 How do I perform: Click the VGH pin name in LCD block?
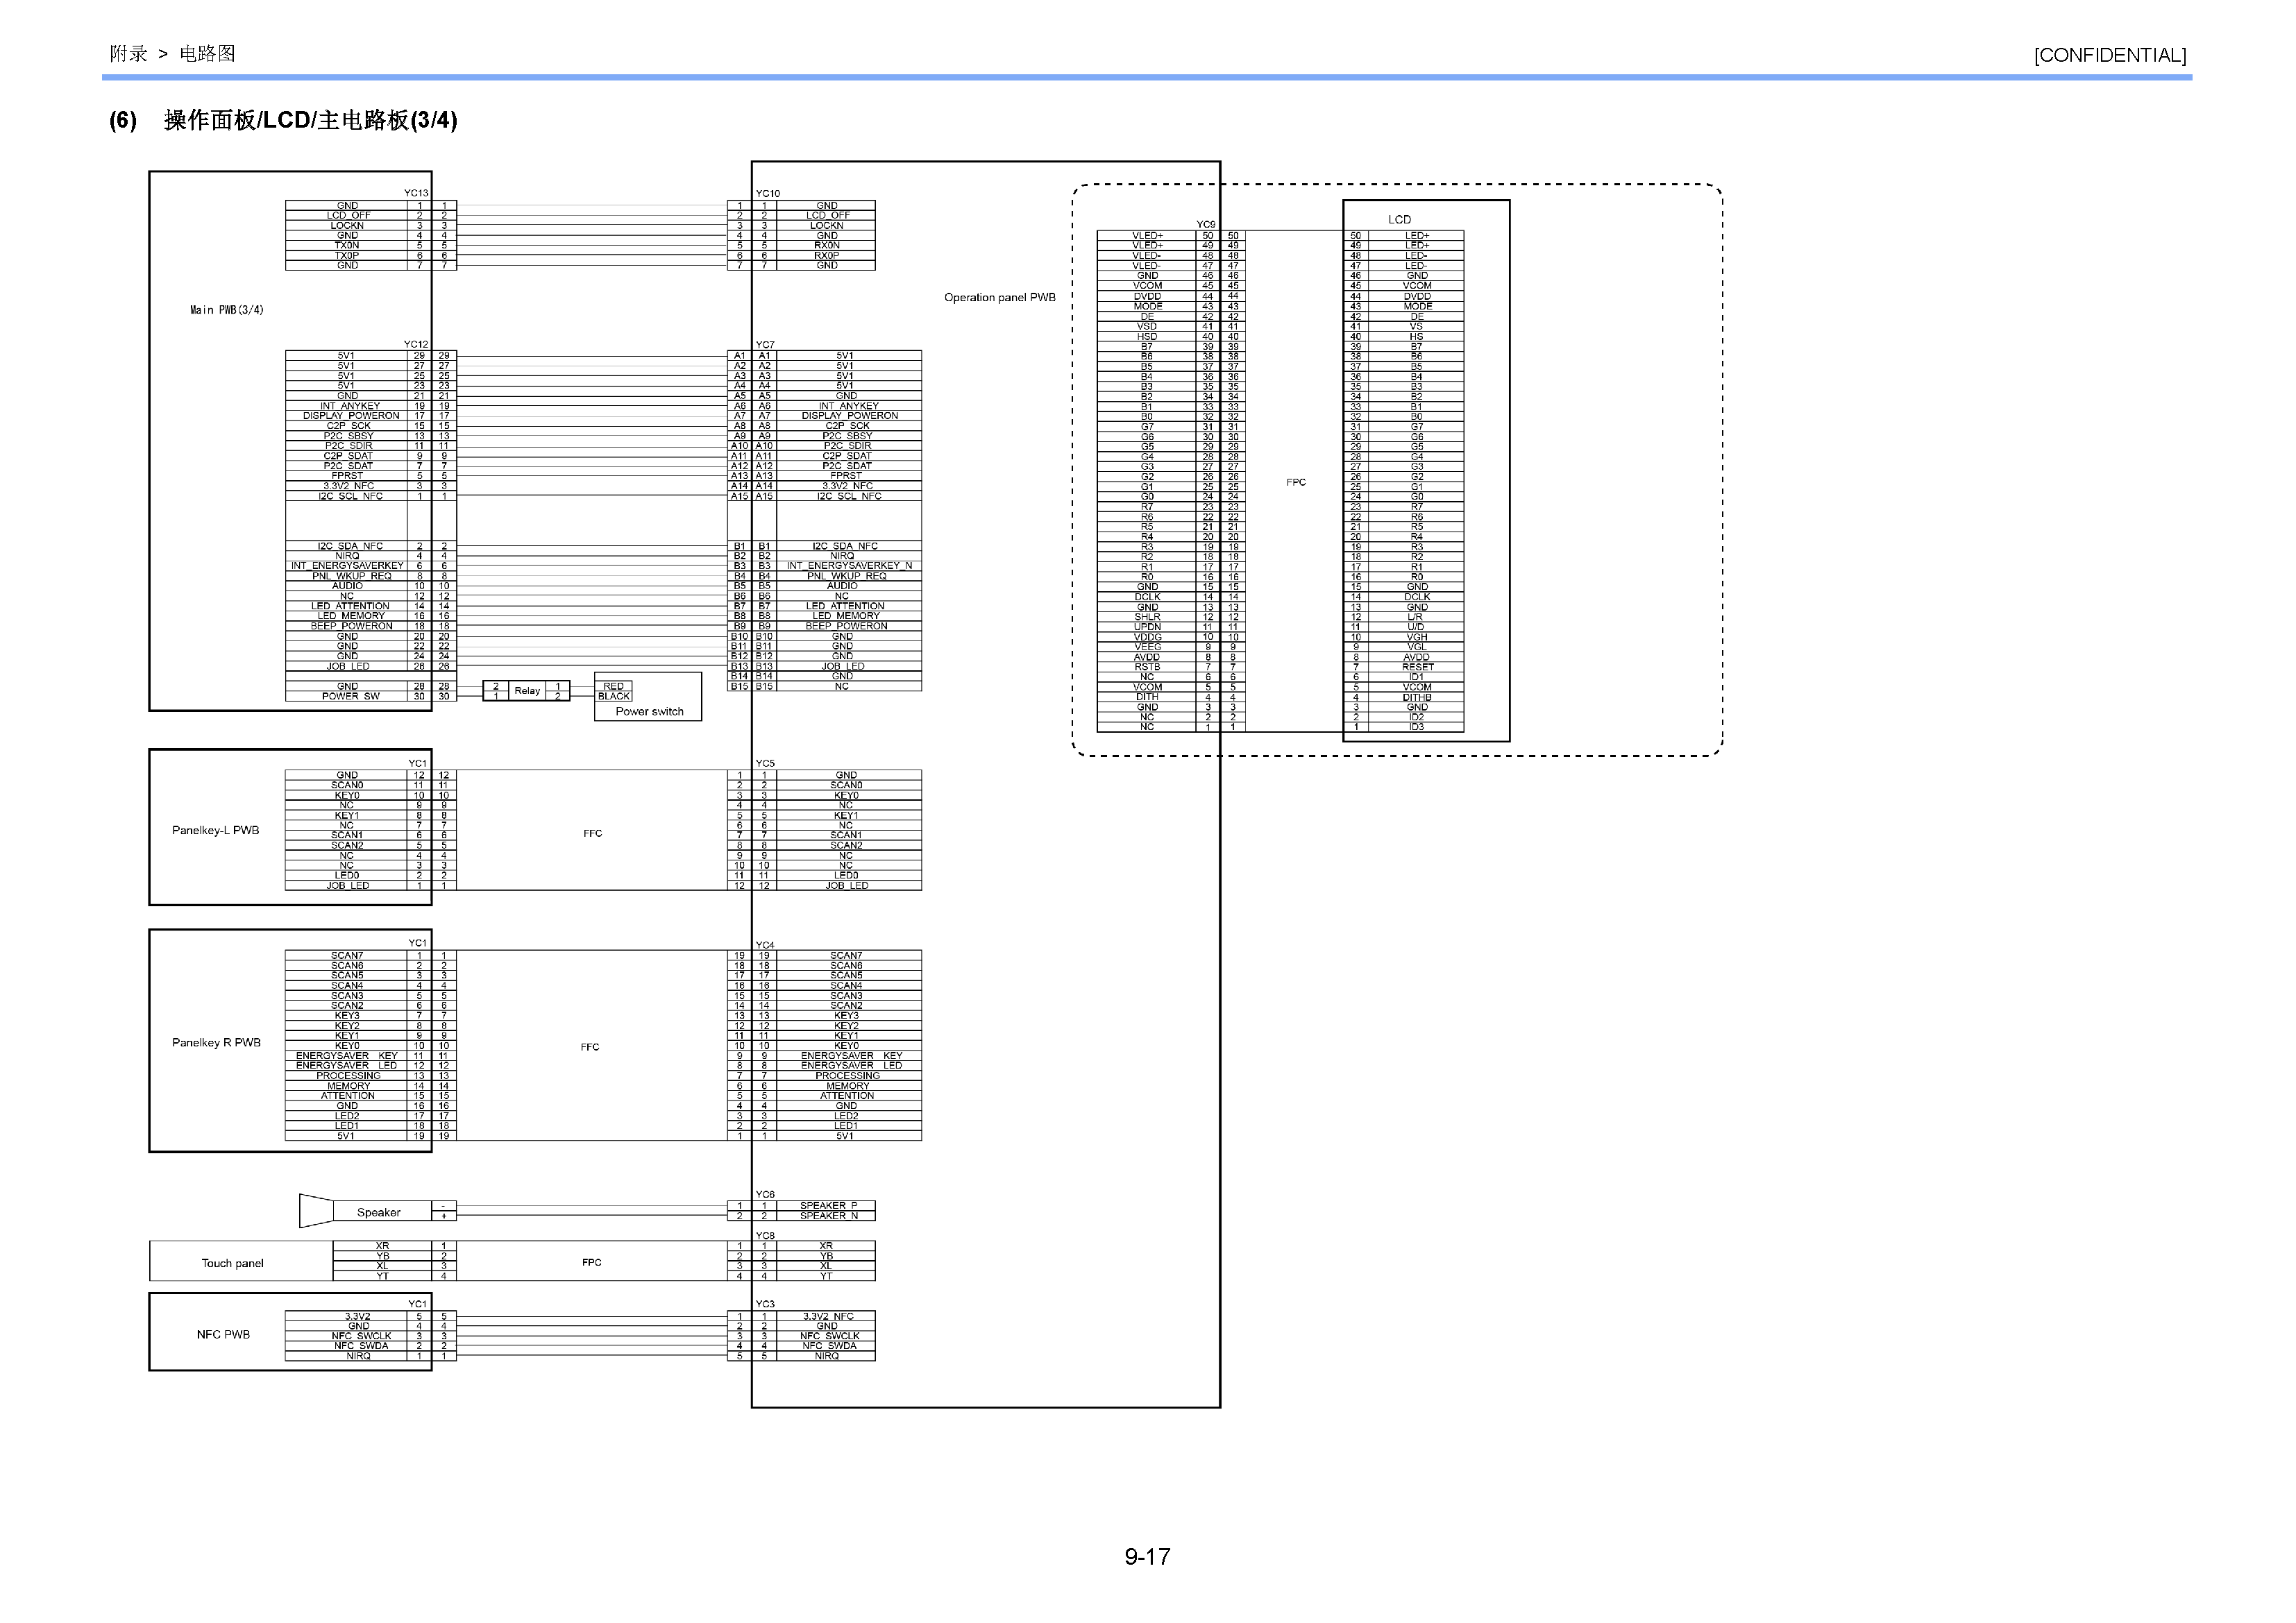[1417, 637]
